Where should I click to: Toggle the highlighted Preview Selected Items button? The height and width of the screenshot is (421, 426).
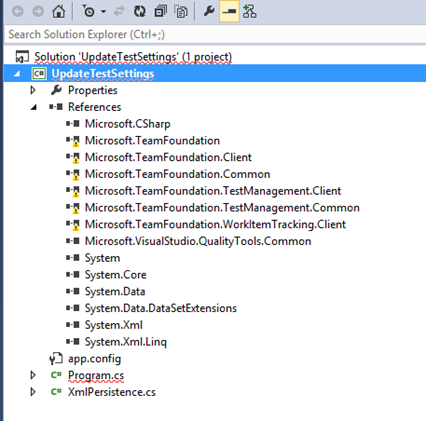pyautogui.click(x=229, y=11)
